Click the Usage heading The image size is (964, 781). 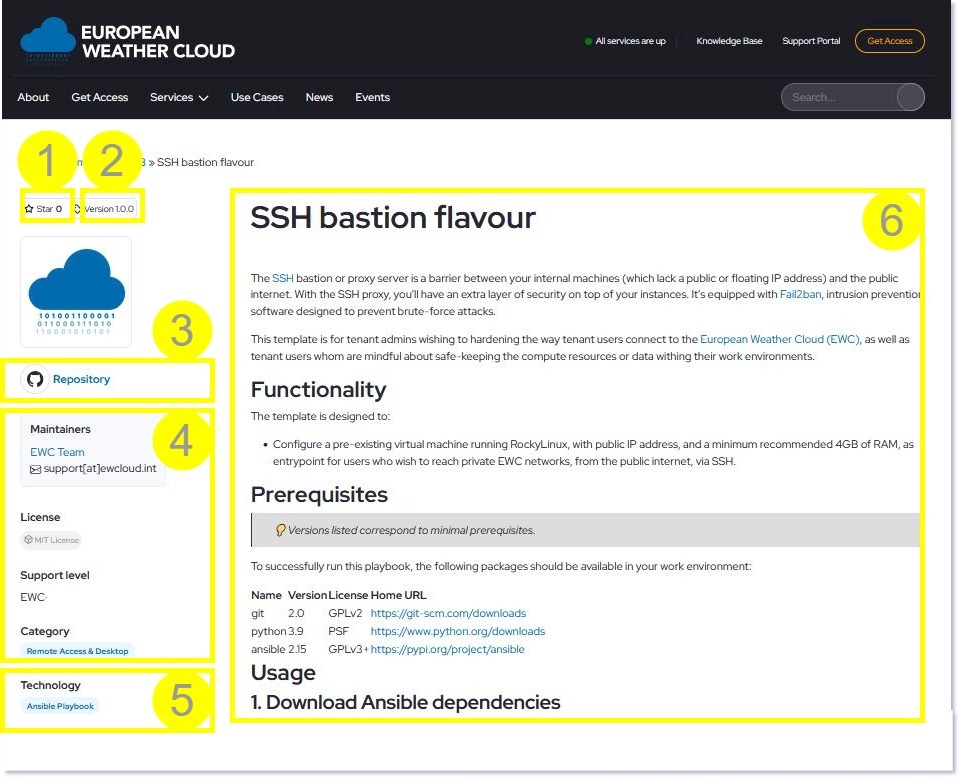tap(283, 673)
